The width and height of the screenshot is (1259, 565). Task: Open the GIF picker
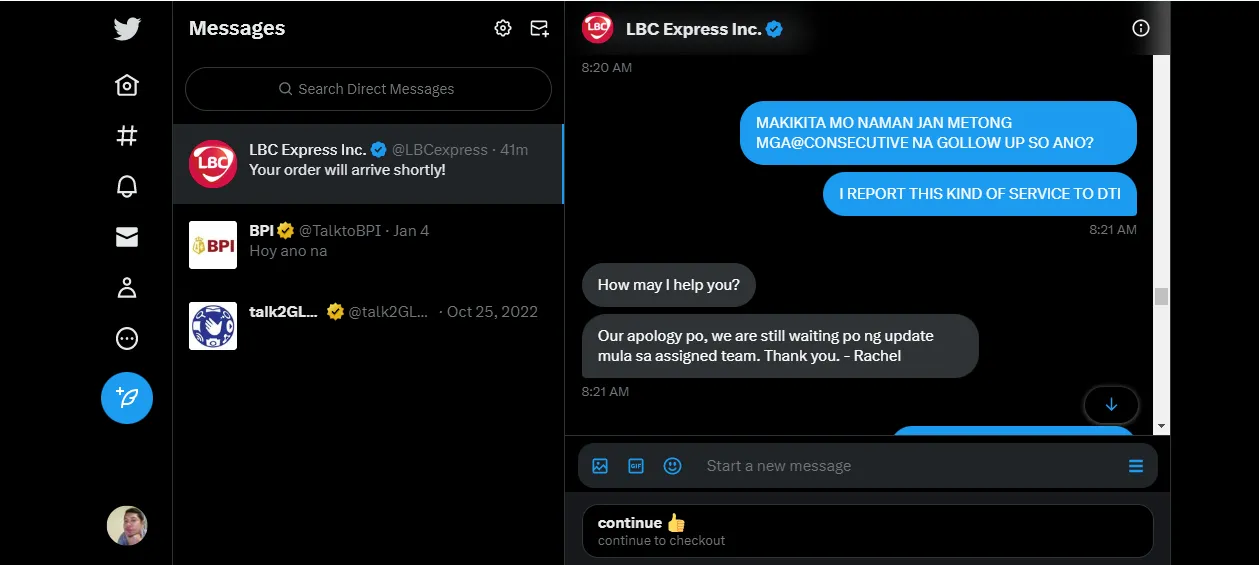click(636, 465)
